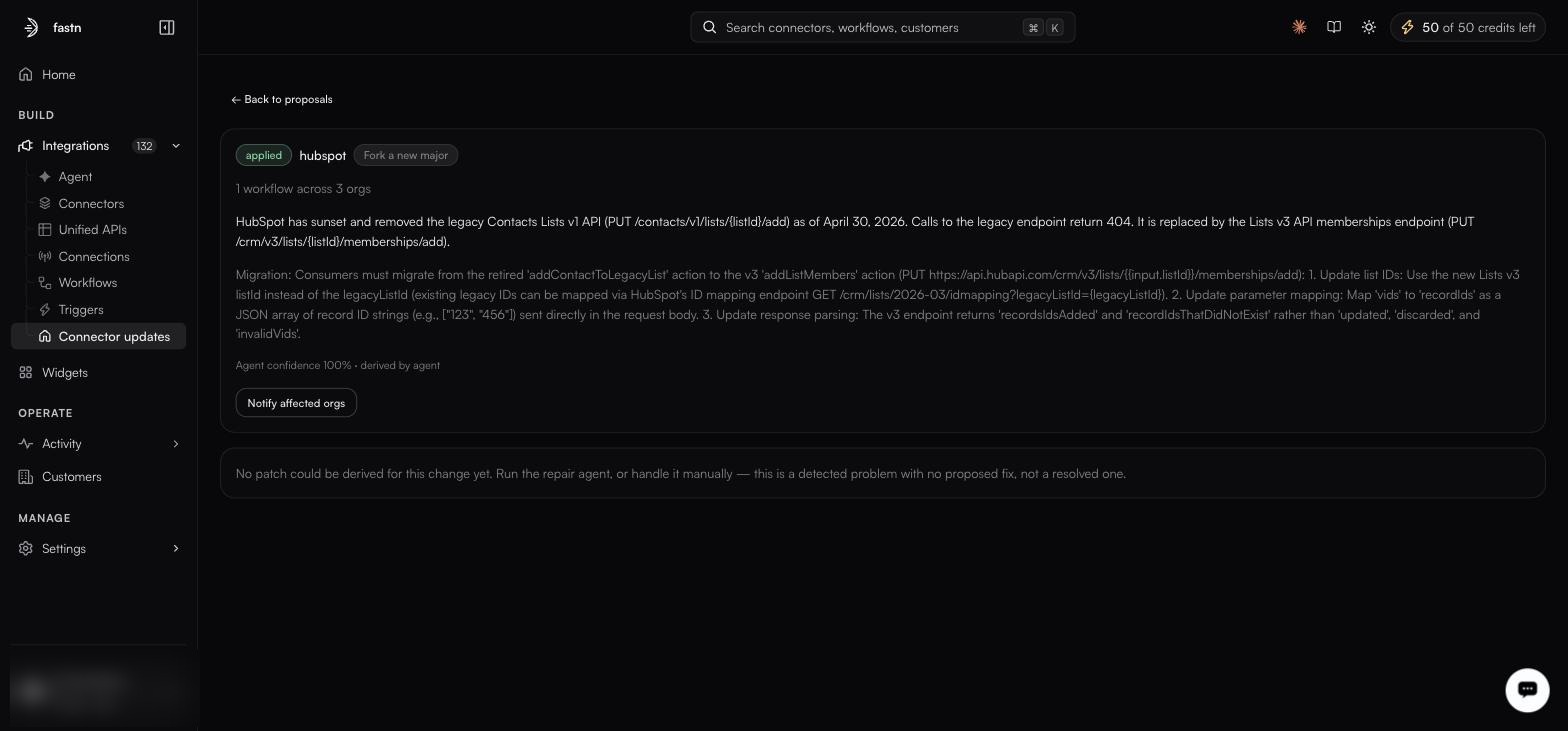Click the connector updates house icon

click(45, 337)
